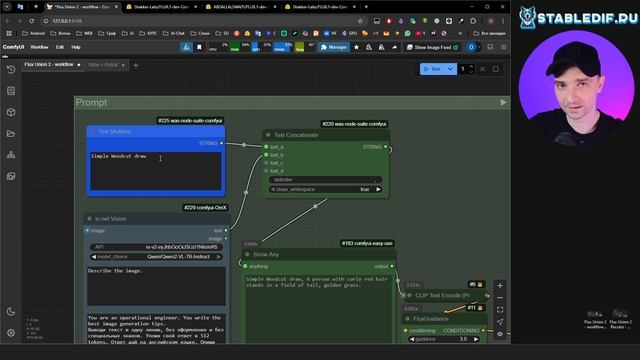Cancel the current run with X icon
The image size is (640, 360).
click(x=482, y=69)
